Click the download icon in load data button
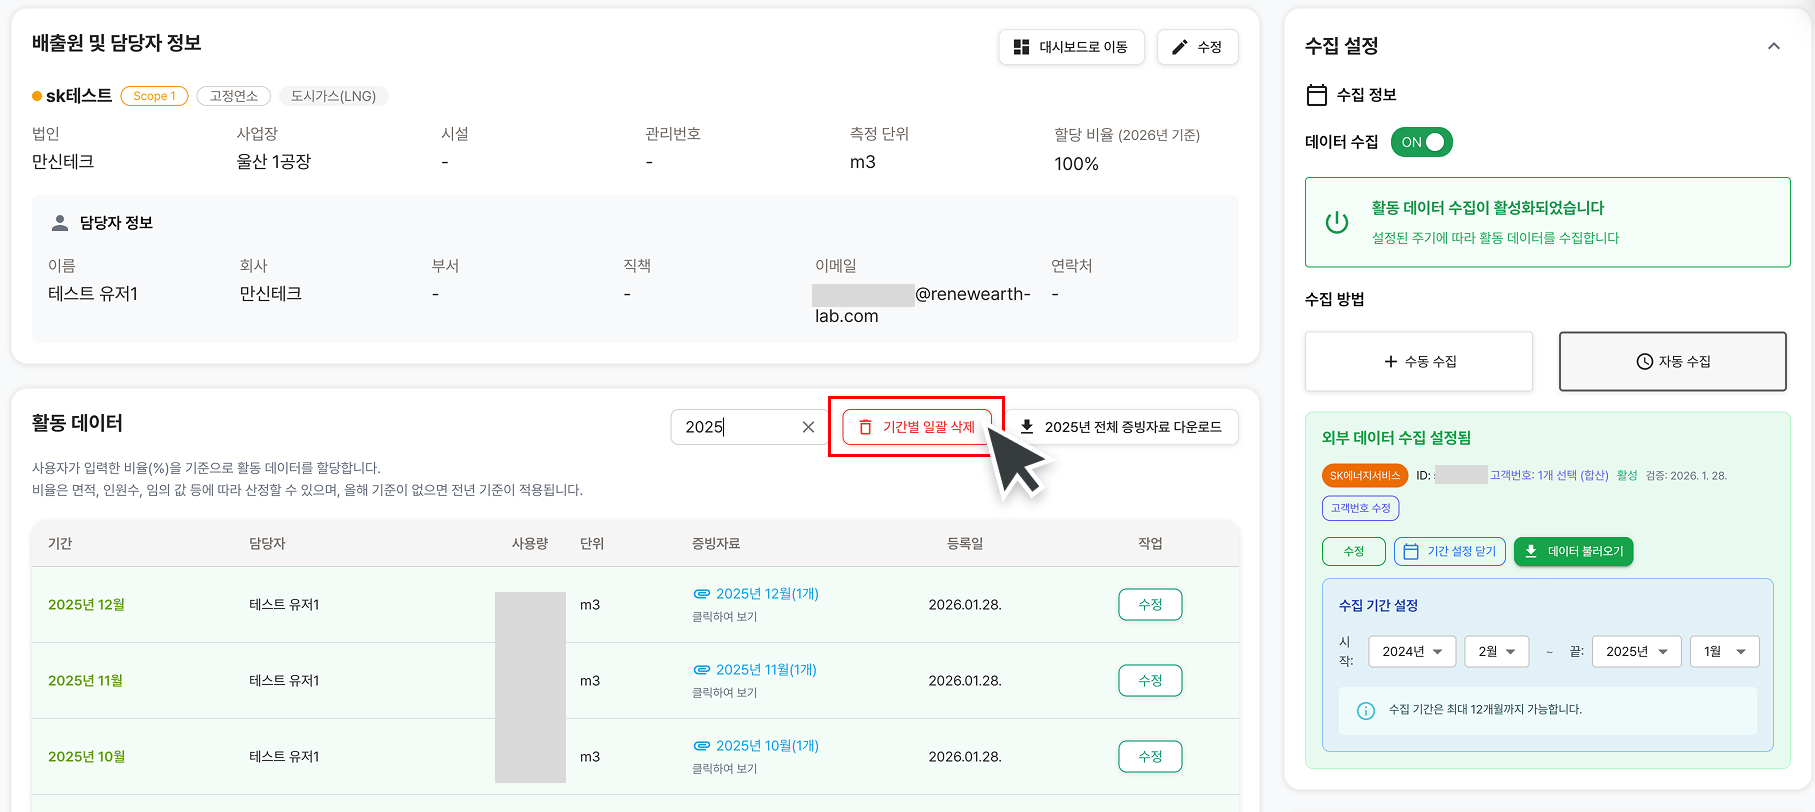This screenshot has height=812, width=1815. tap(1531, 551)
